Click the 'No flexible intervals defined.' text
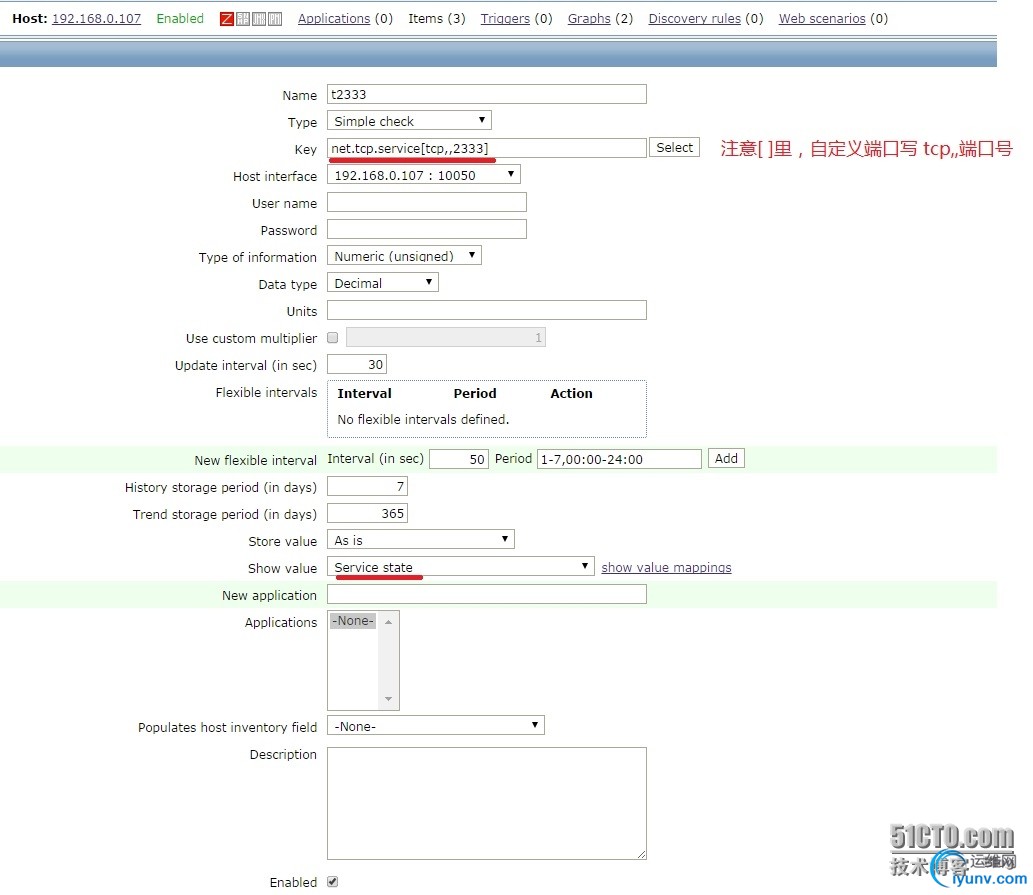The image size is (1033, 895). pyautogui.click(x=423, y=419)
